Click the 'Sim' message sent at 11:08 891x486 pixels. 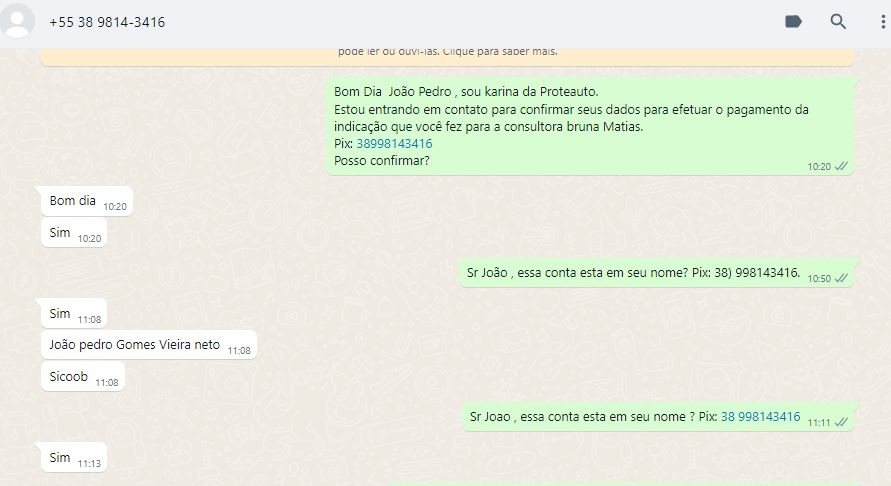tap(61, 314)
